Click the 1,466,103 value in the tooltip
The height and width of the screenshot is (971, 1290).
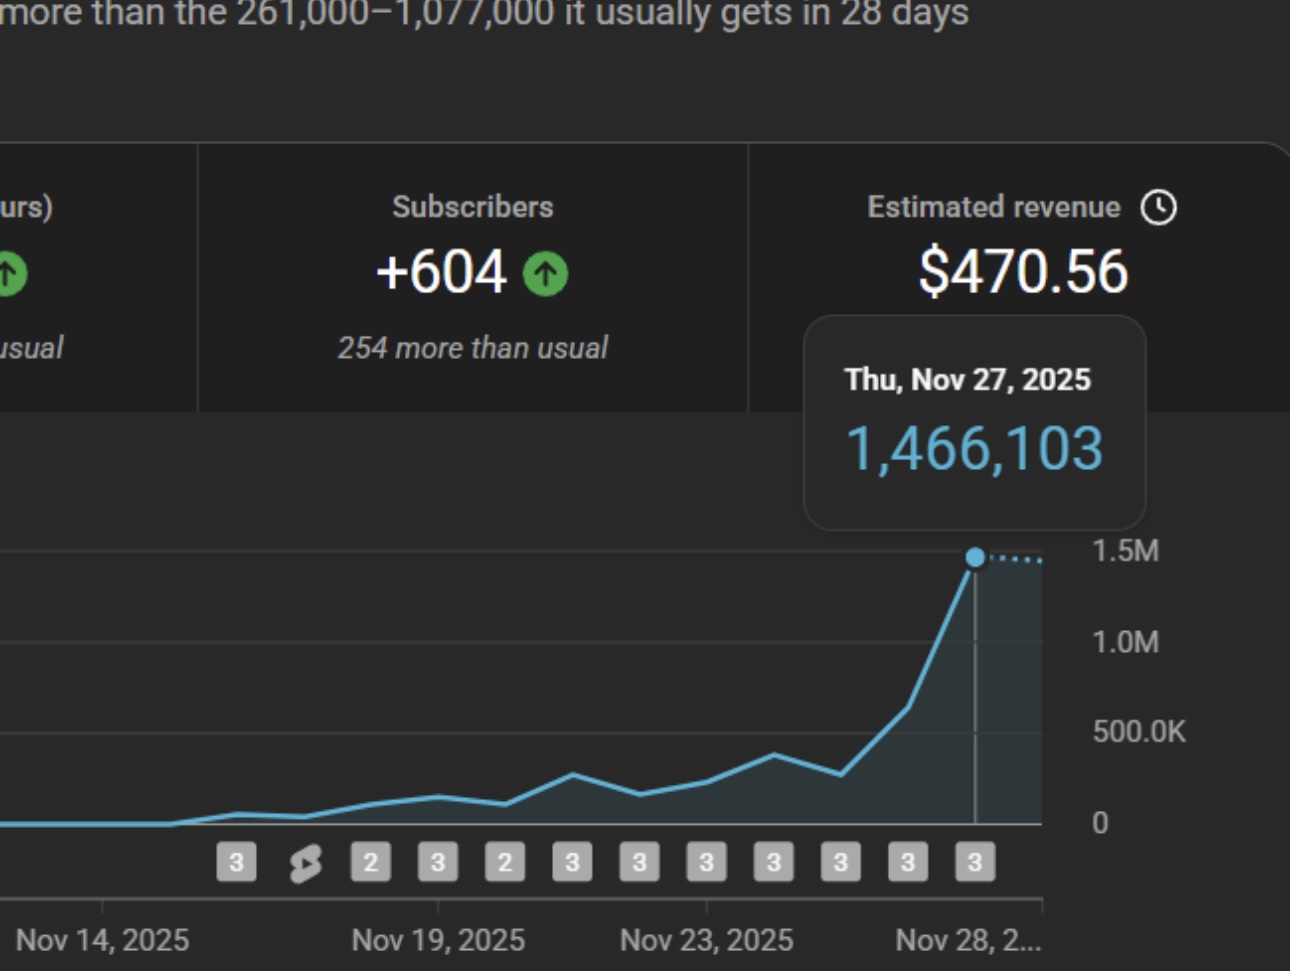tap(974, 449)
